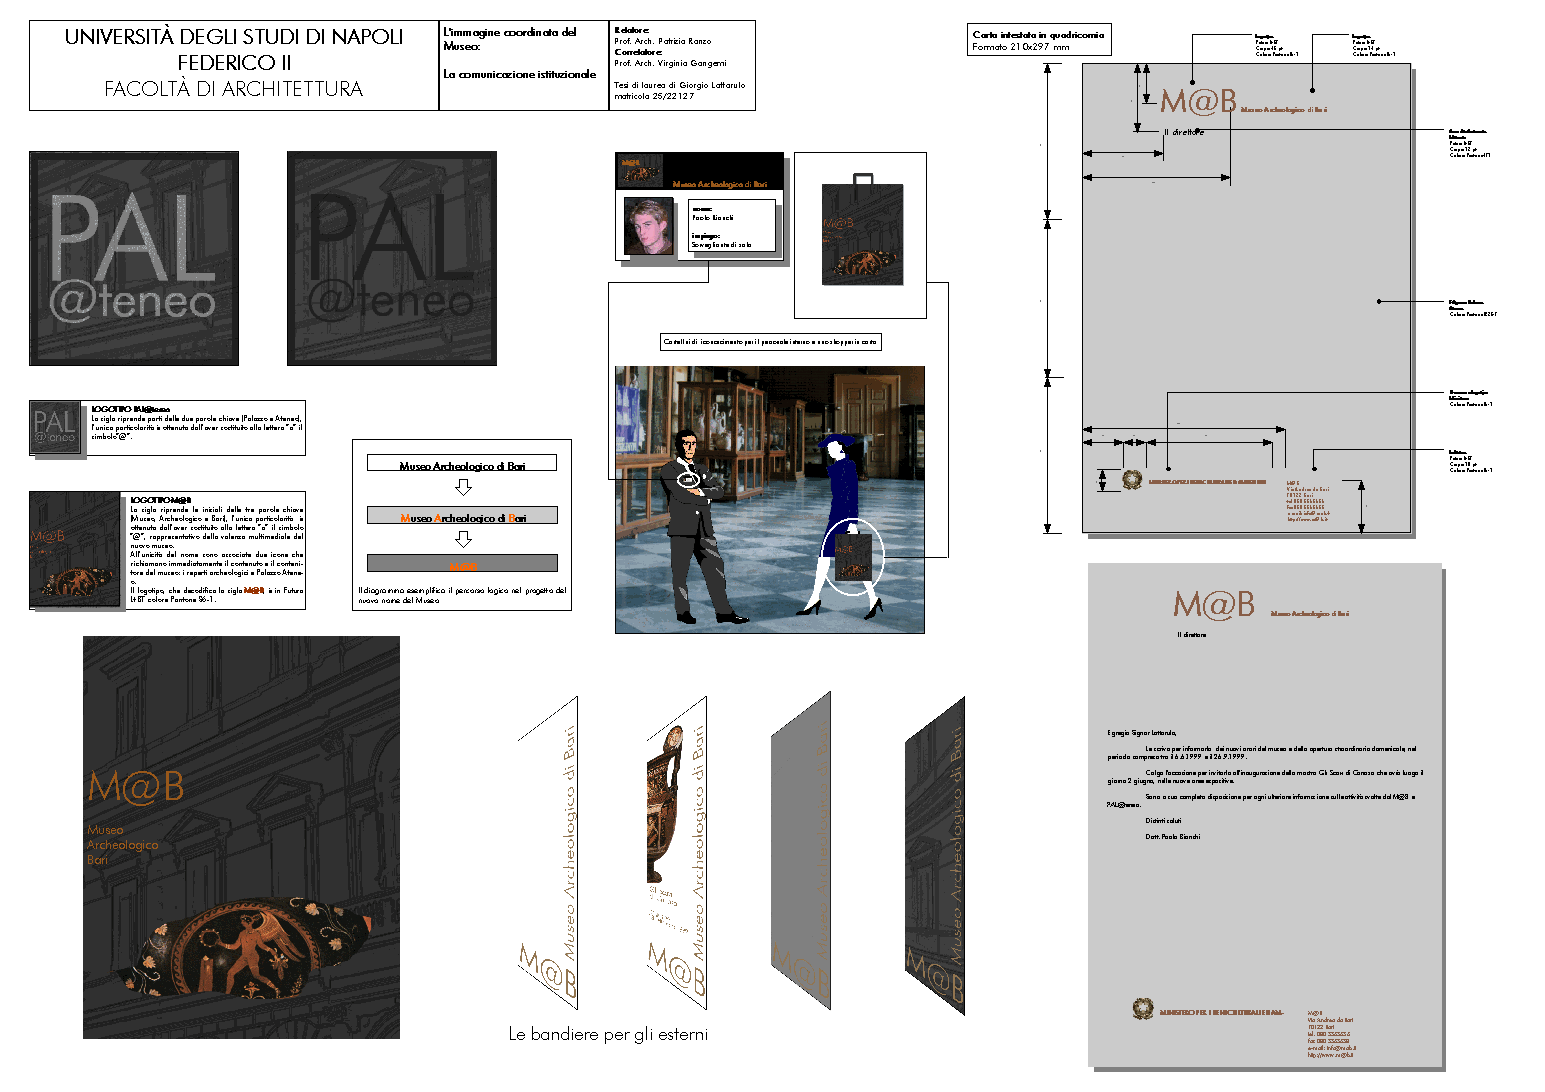Click the first down arrow in the diagram

click(x=463, y=487)
